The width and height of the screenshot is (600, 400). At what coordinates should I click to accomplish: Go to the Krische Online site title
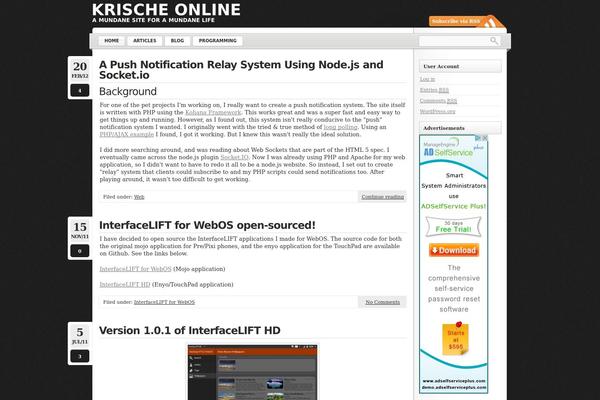[x=166, y=10]
